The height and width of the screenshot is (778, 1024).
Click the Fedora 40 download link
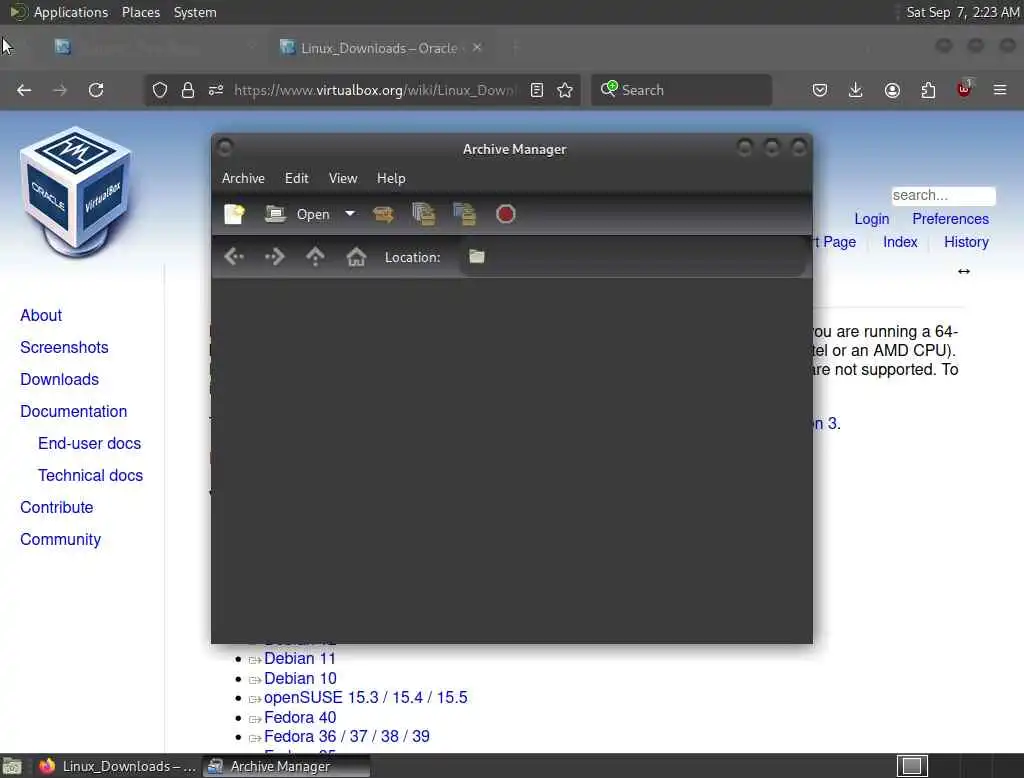click(x=300, y=718)
